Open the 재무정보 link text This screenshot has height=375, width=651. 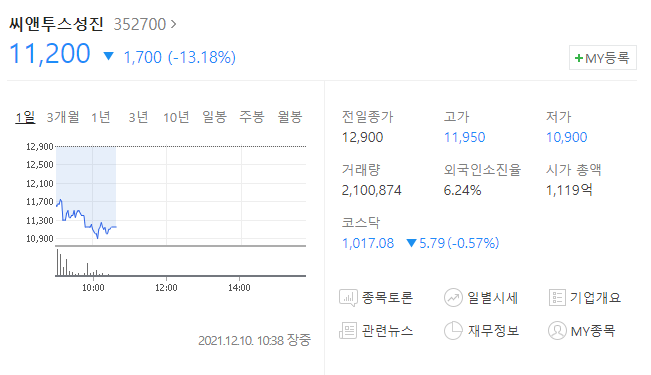point(493,331)
